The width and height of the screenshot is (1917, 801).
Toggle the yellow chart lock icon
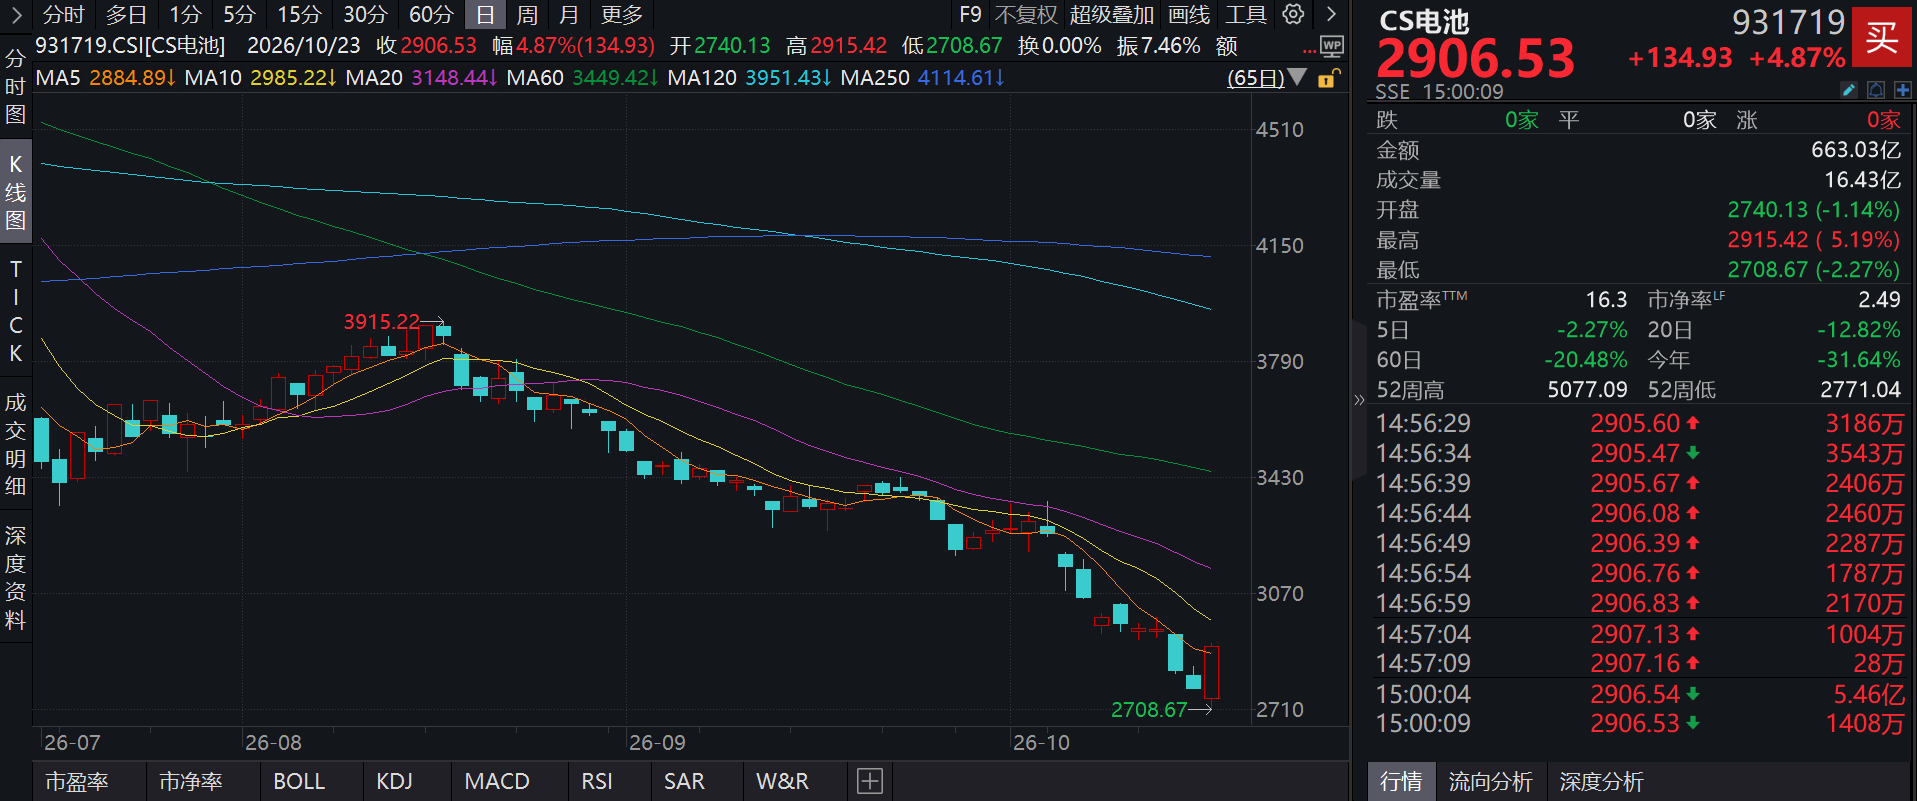(1327, 79)
